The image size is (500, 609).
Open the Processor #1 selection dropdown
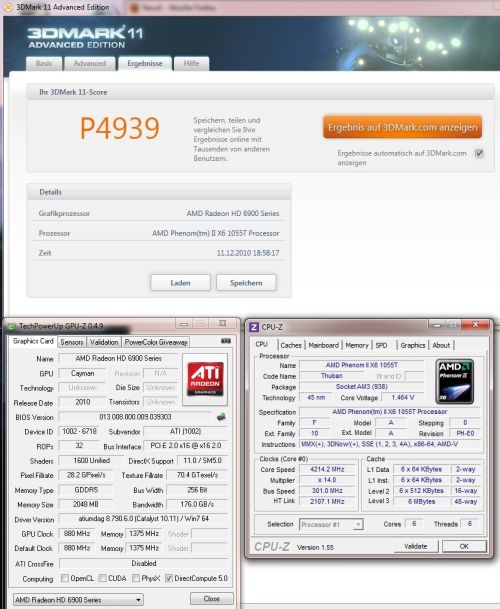(331, 524)
